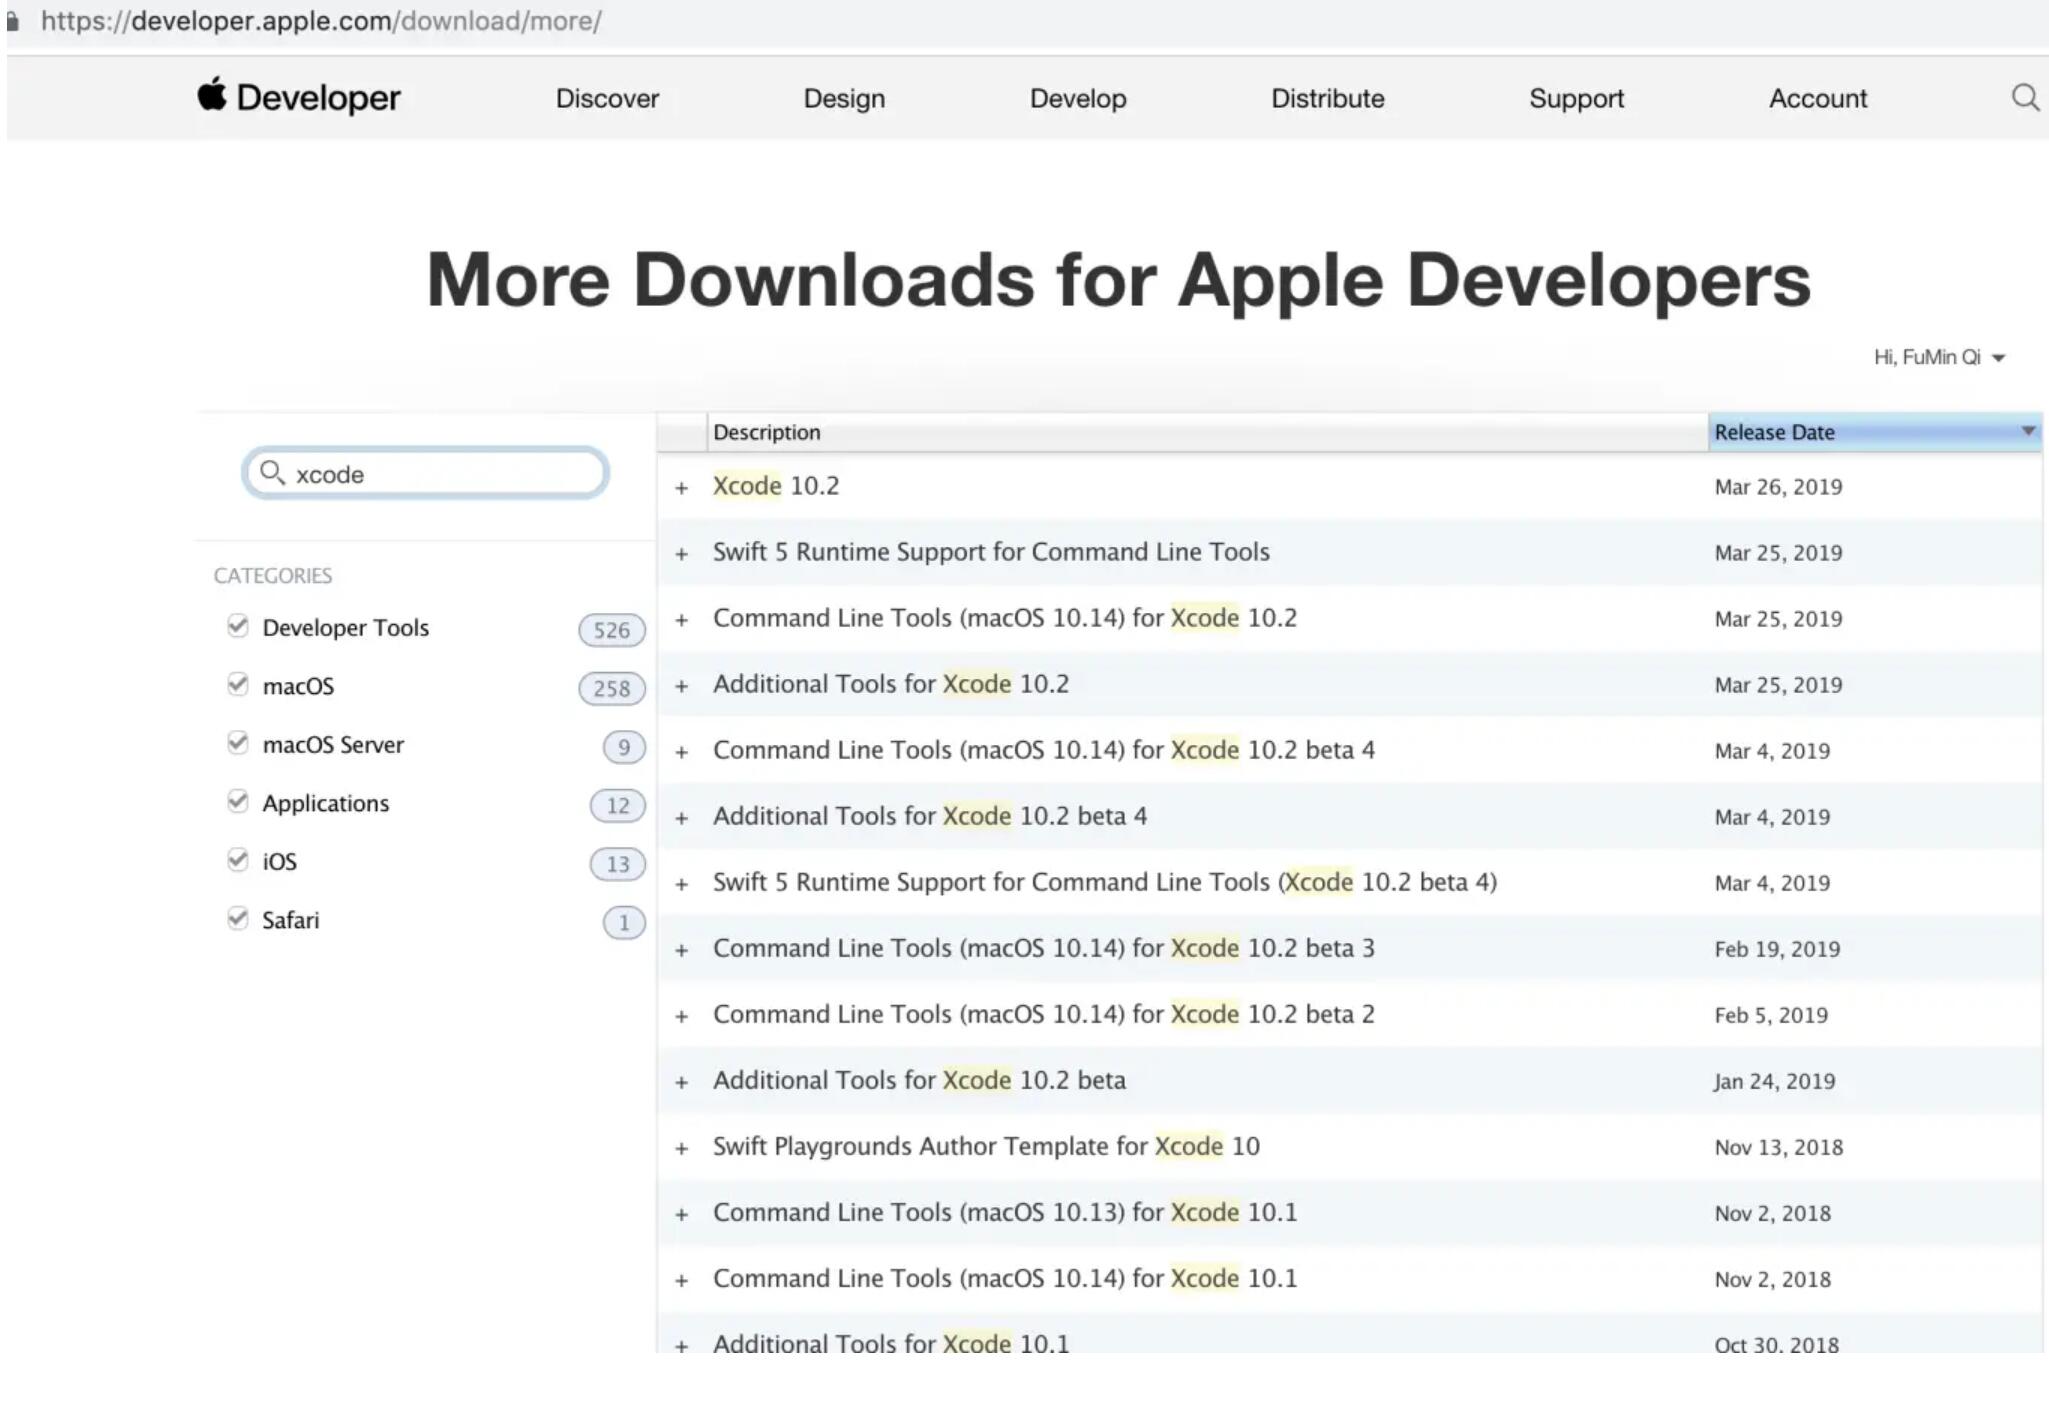Expand the Xcode 10.2 row
This screenshot has width=2049, height=1406.
(x=681, y=488)
